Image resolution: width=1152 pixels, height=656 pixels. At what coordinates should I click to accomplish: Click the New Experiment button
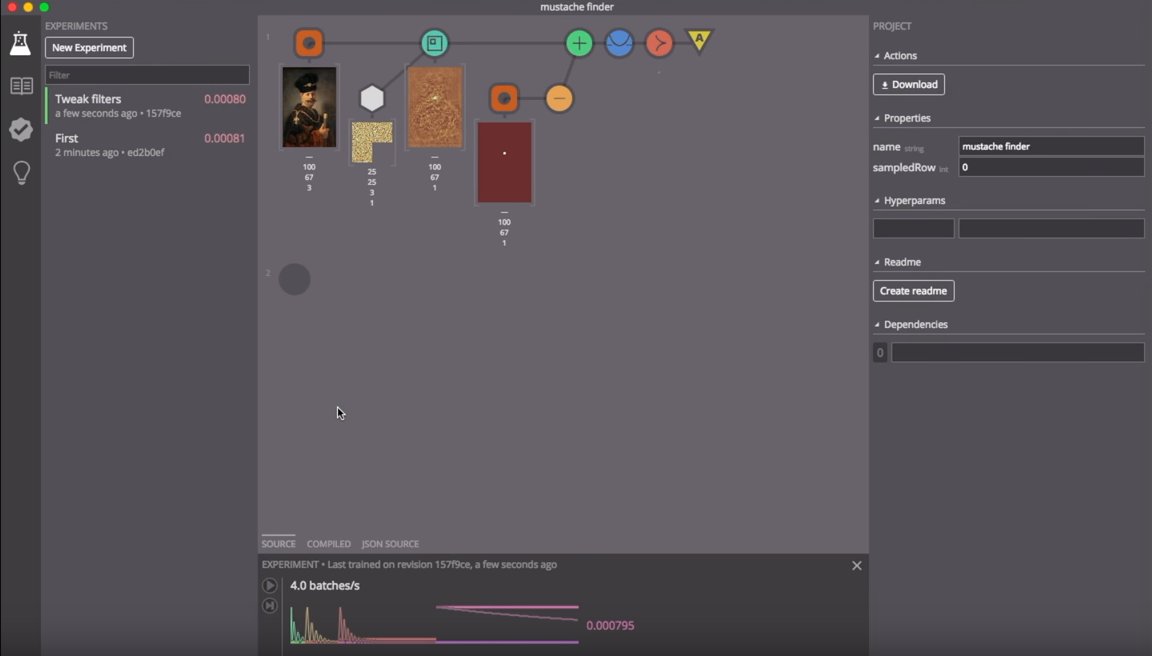click(87, 47)
